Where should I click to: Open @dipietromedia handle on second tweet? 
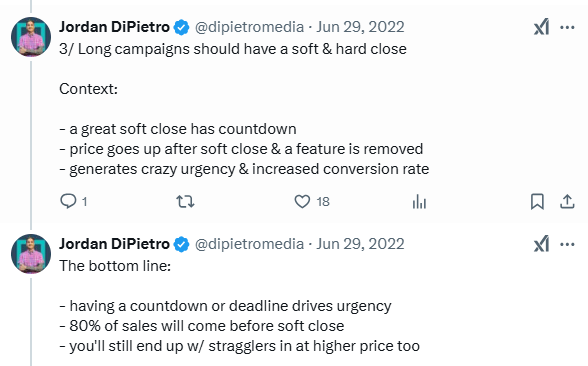click(249, 244)
